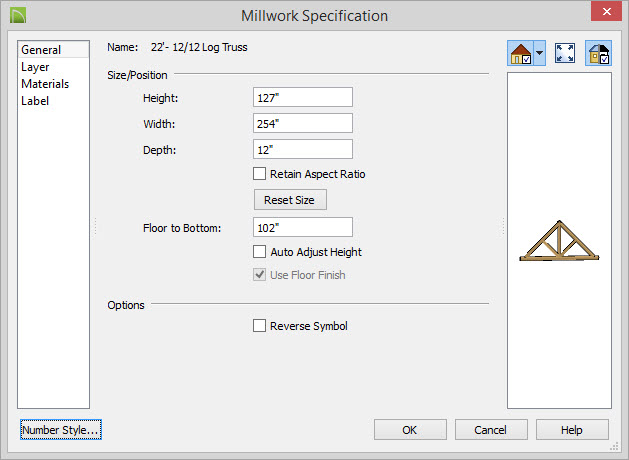Viewport: 629px width, 460px height.
Task: Click the Chief Architect logo icon
Action: (x=18, y=16)
